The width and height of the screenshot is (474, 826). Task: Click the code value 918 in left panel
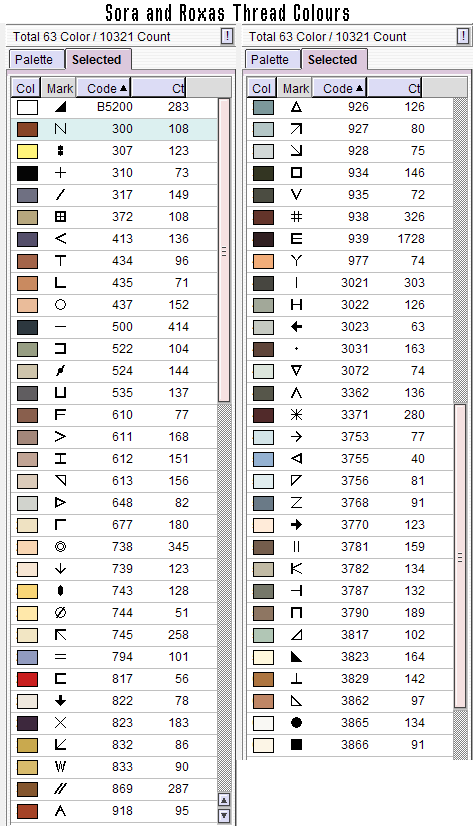tap(122, 811)
